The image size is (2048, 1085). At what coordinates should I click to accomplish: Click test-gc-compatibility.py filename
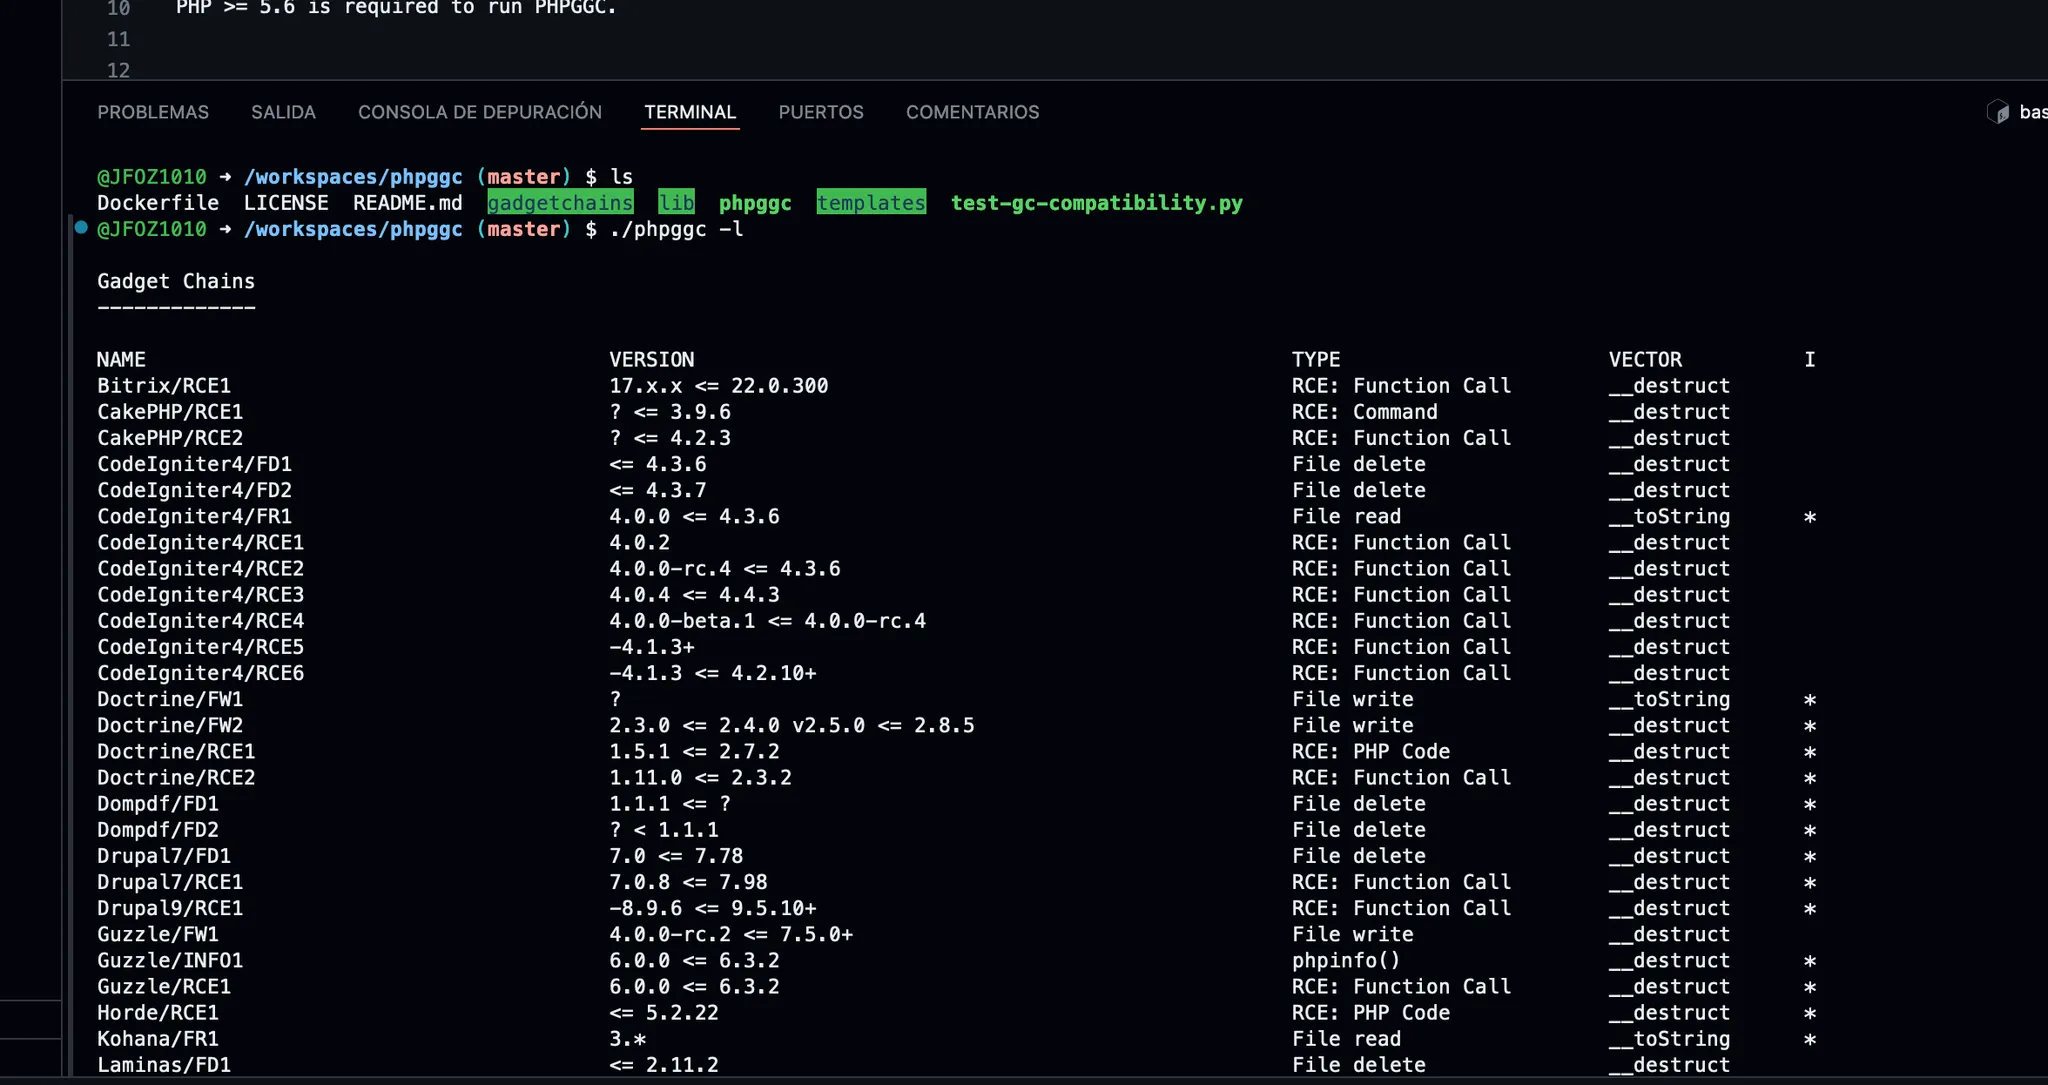pos(1096,203)
